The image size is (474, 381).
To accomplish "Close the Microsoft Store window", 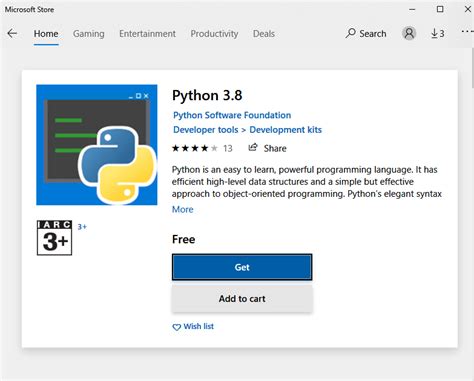I will [x=468, y=9].
